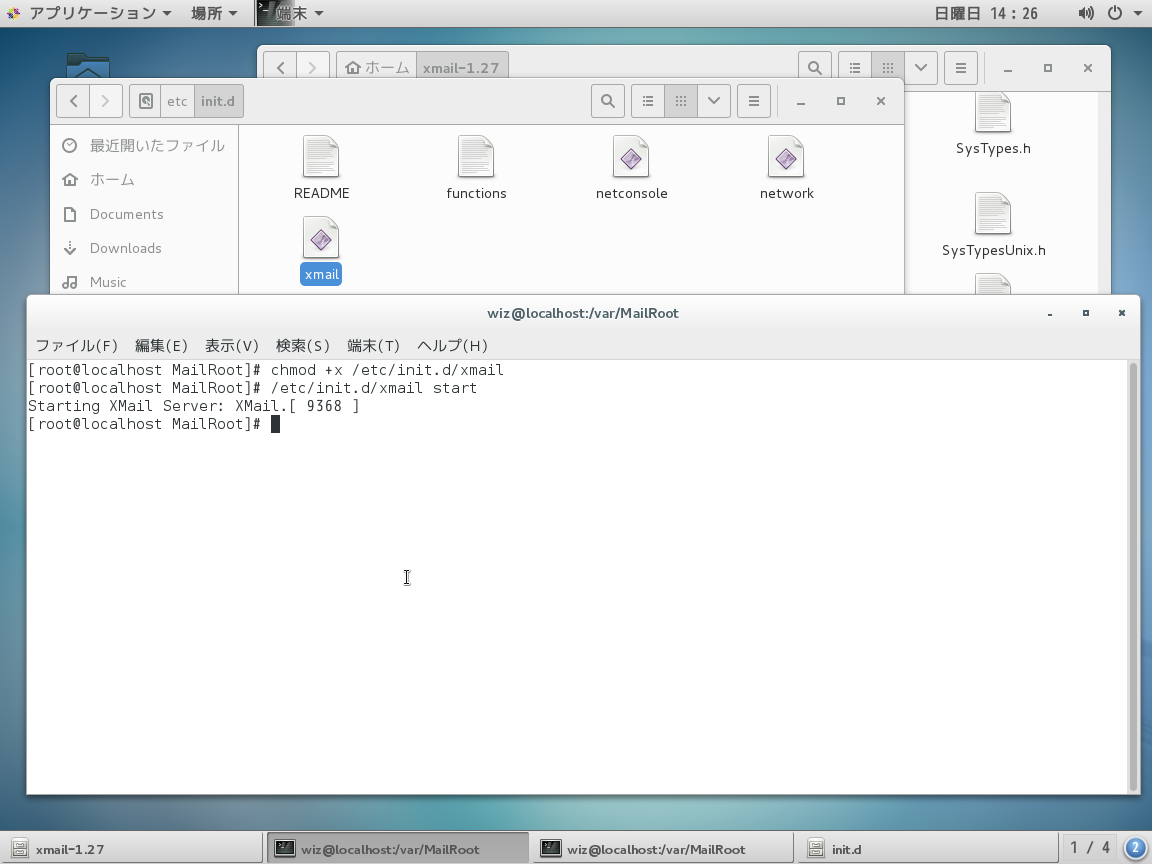Click the terminal vertical scrollbar
The width and height of the screenshot is (1152, 864).
click(x=1134, y=576)
